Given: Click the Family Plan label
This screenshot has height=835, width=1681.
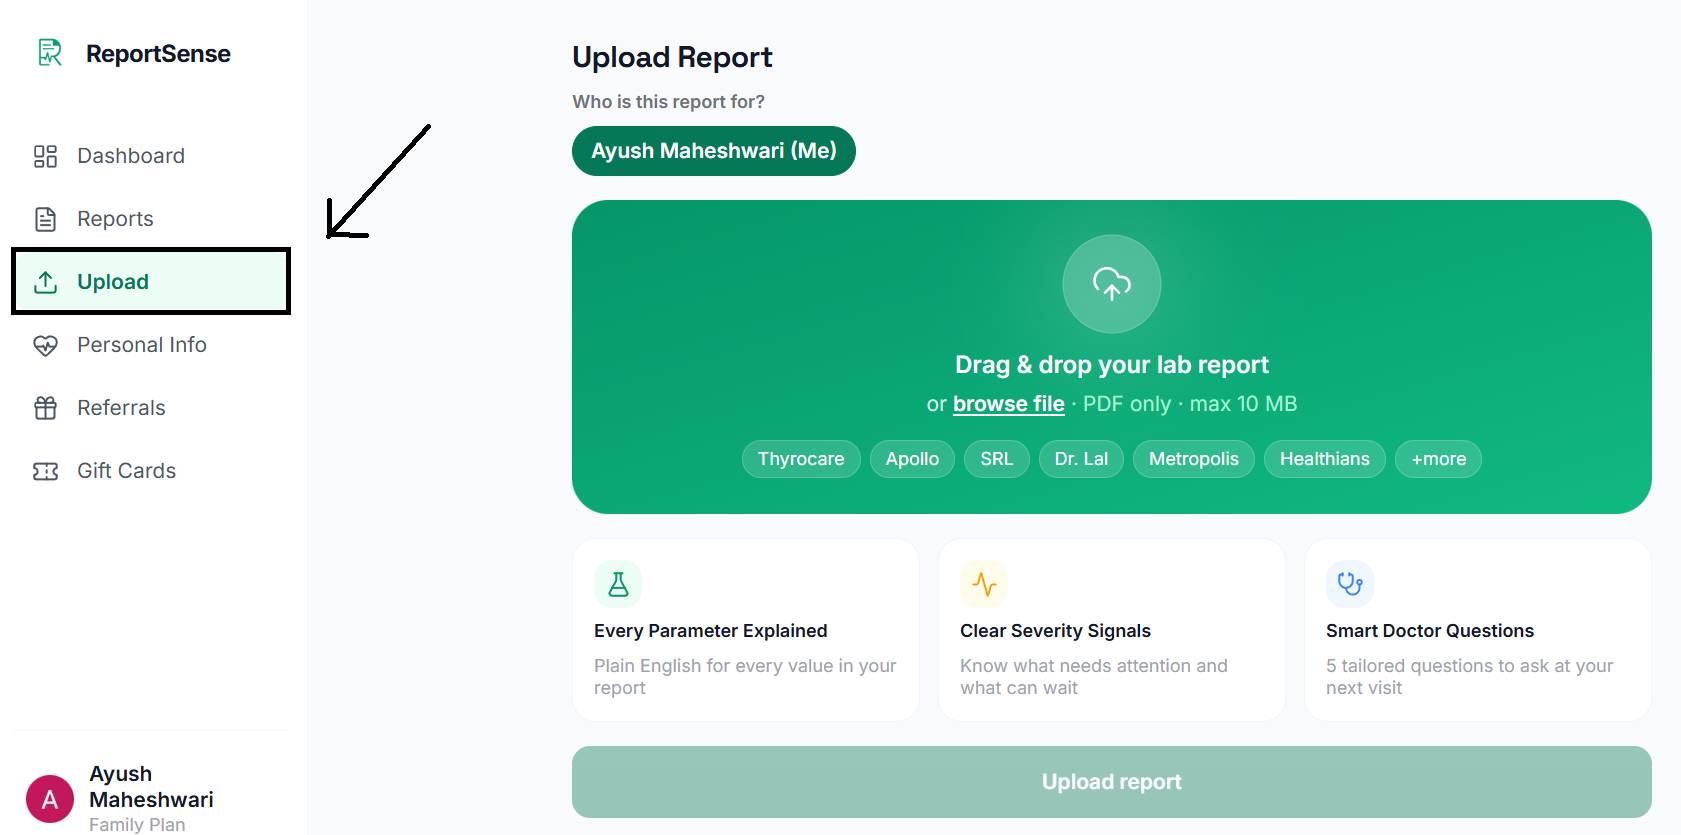Looking at the screenshot, I should click(x=137, y=824).
